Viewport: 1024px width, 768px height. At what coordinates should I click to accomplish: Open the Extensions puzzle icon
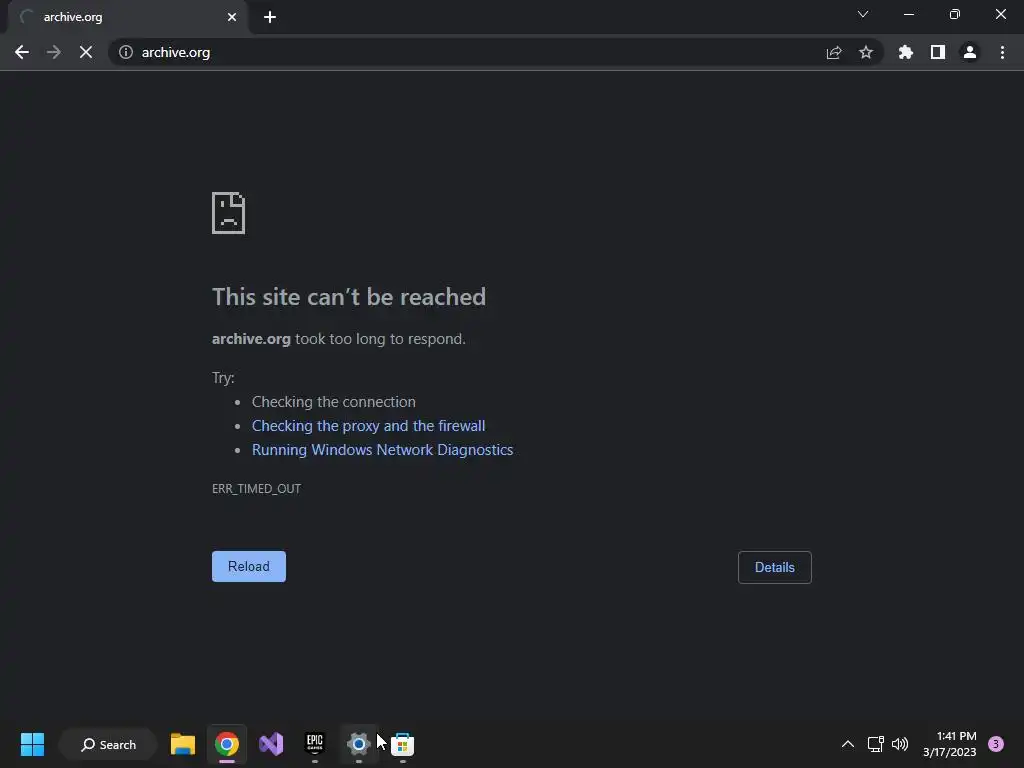(x=906, y=52)
